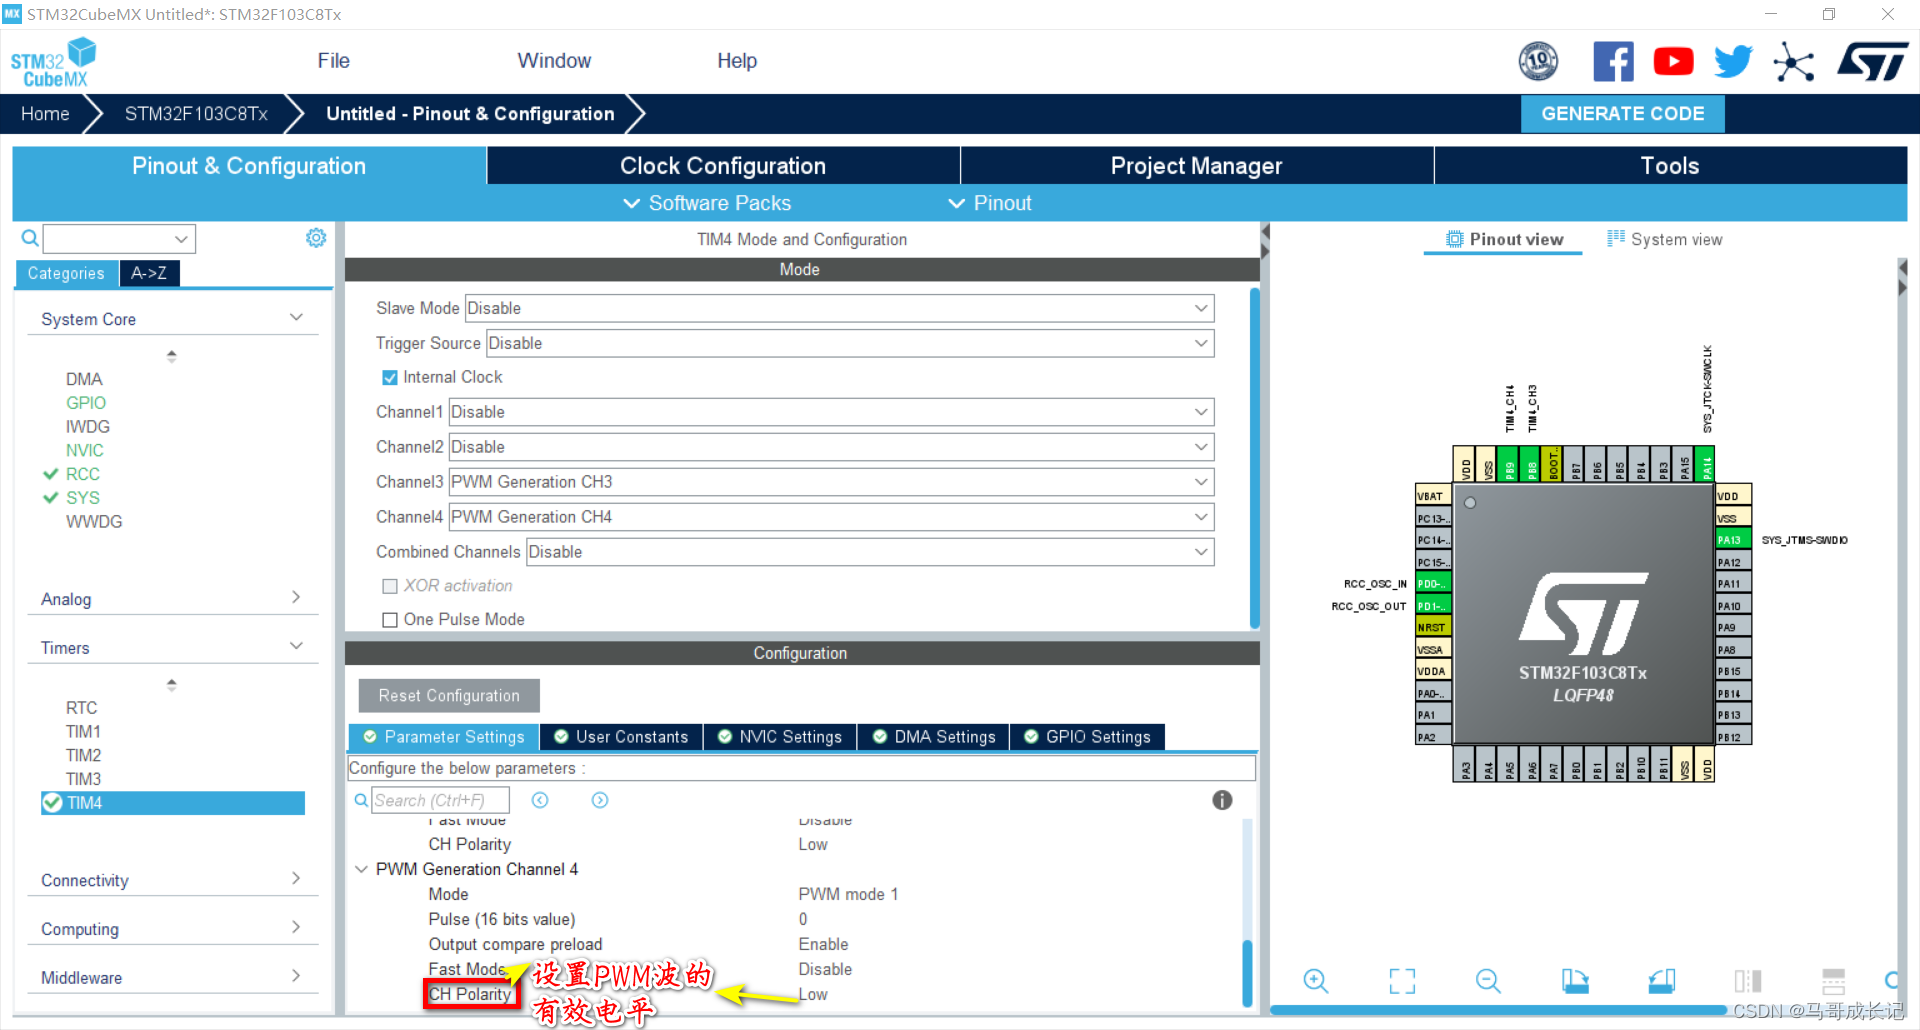Toggle the XOR activation checkbox
The width and height of the screenshot is (1920, 1030).
390,586
